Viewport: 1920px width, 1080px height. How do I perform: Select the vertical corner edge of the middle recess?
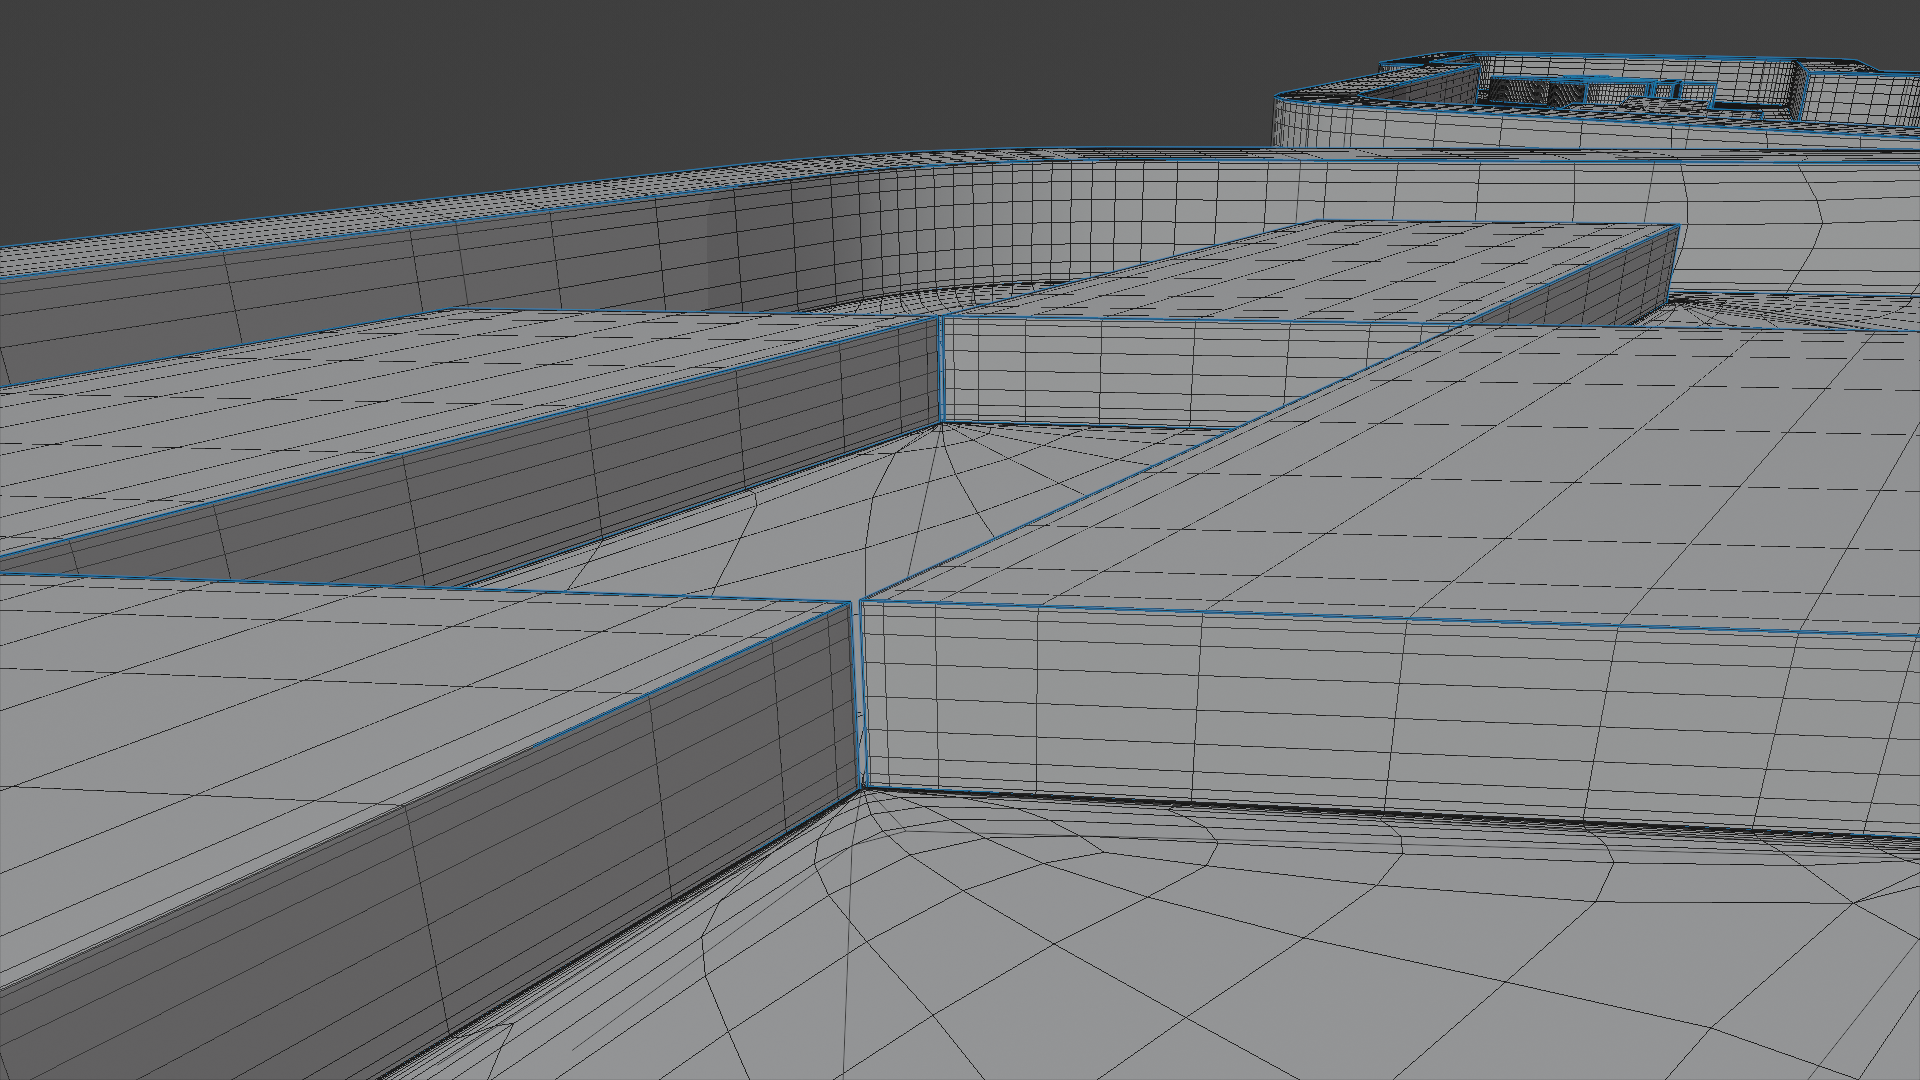941,370
